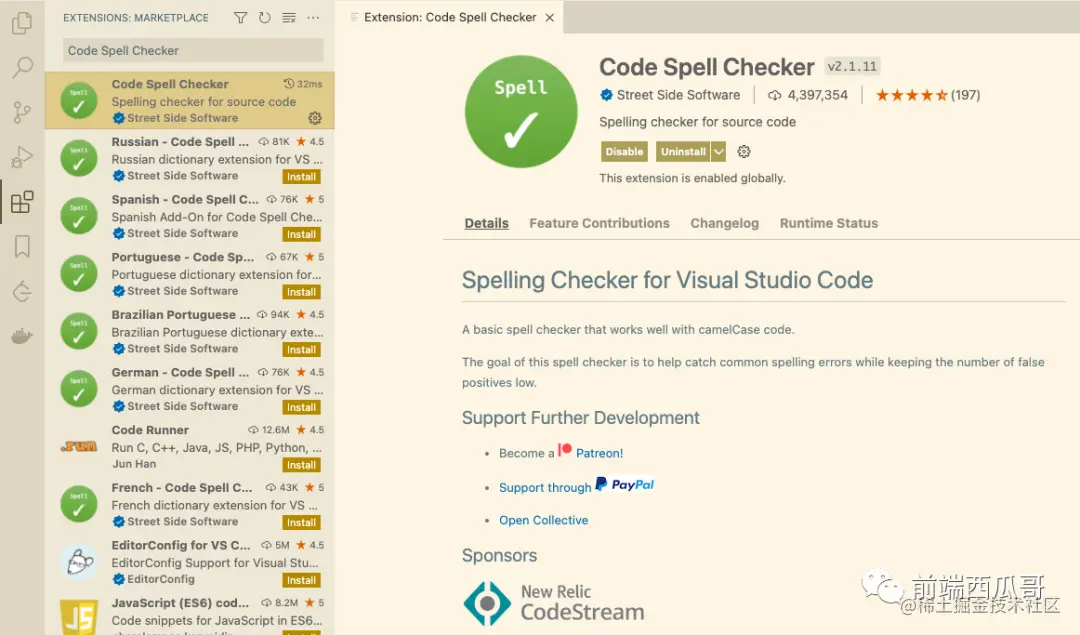Viewport: 1080px width, 635px height.
Task: Filter extensions with the funnel icon
Action: pyautogui.click(x=240, y=18)
